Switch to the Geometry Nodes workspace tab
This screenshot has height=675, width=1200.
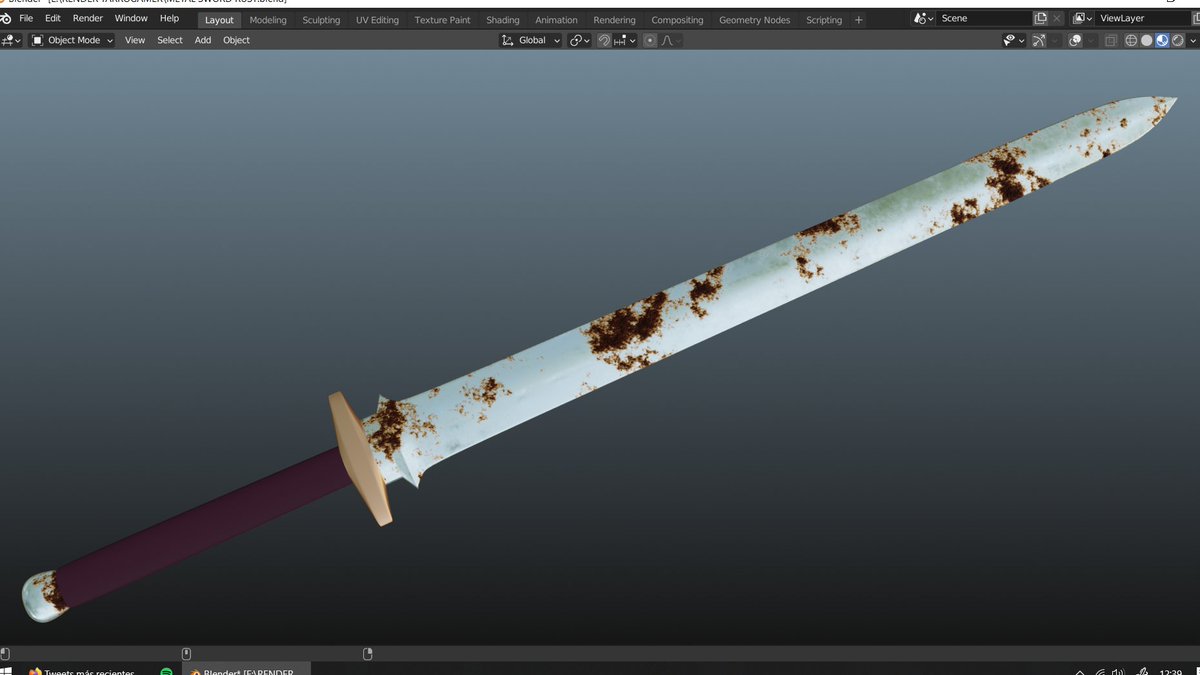754,20
